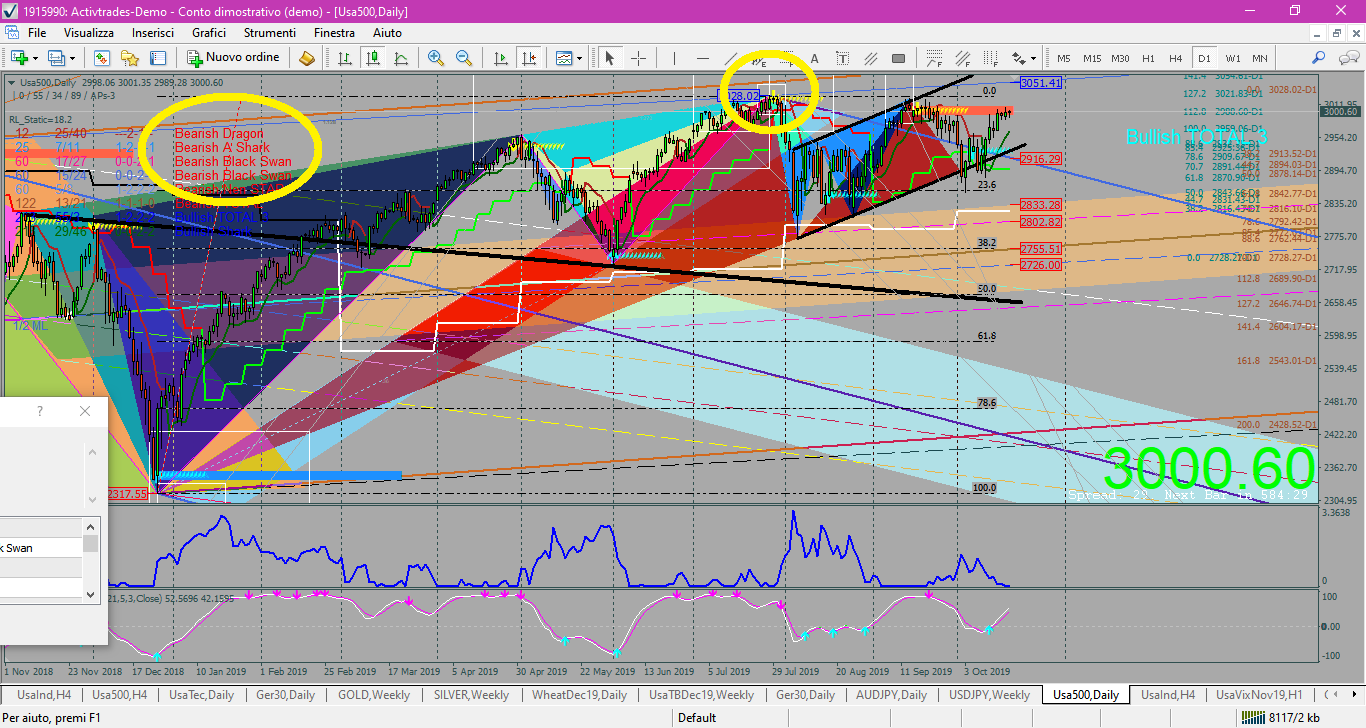Expand the arrows objects dropdown arrow

click(1033, 58)
